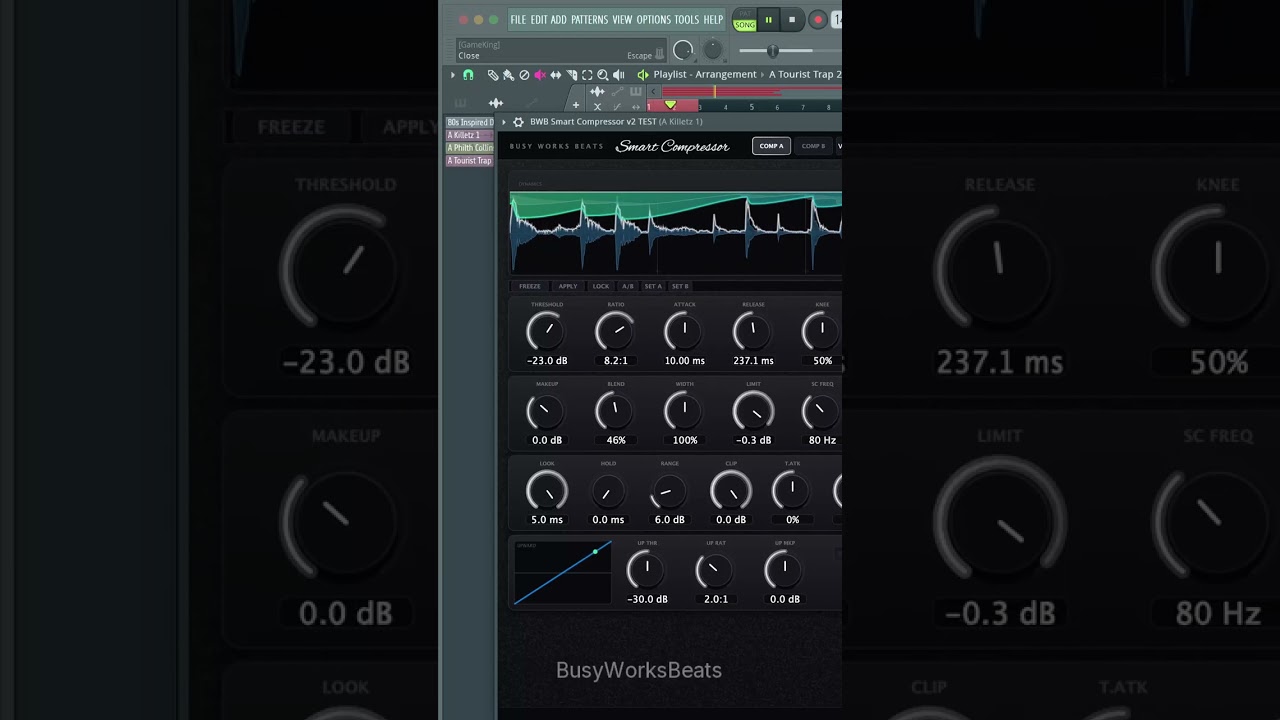
Task: Select the A Tourist Trap pattern in picker
Action: click(x=470, y=161)
